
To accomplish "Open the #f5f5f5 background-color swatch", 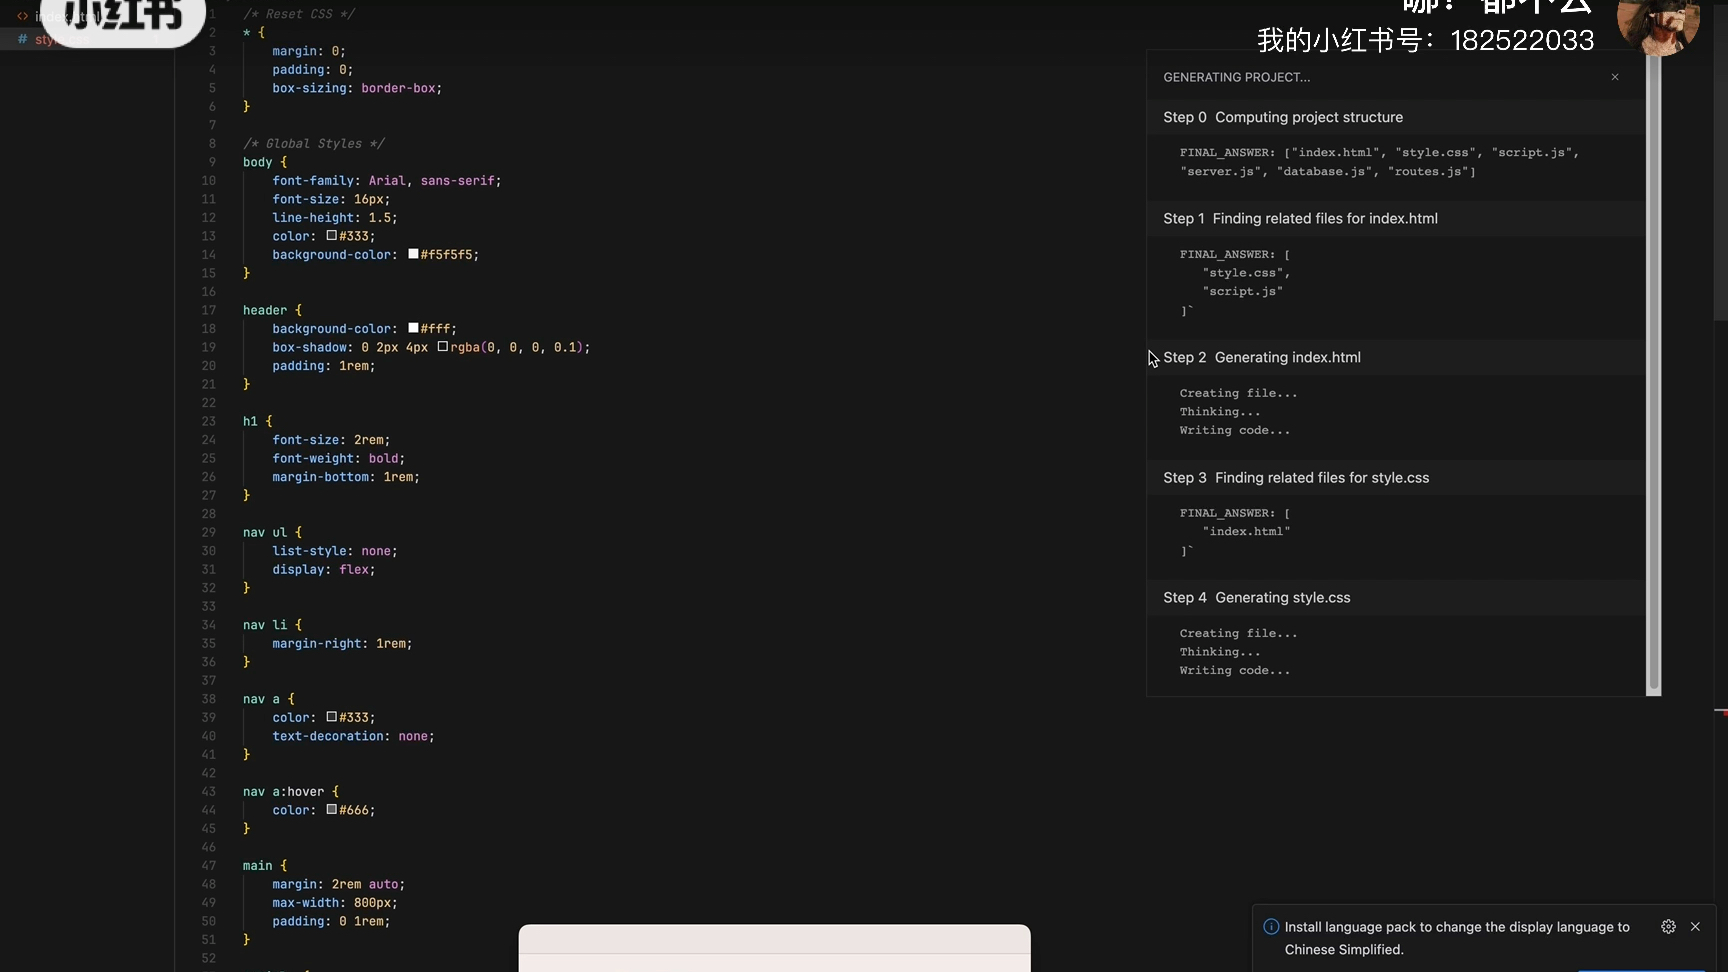I will (413, 255).
